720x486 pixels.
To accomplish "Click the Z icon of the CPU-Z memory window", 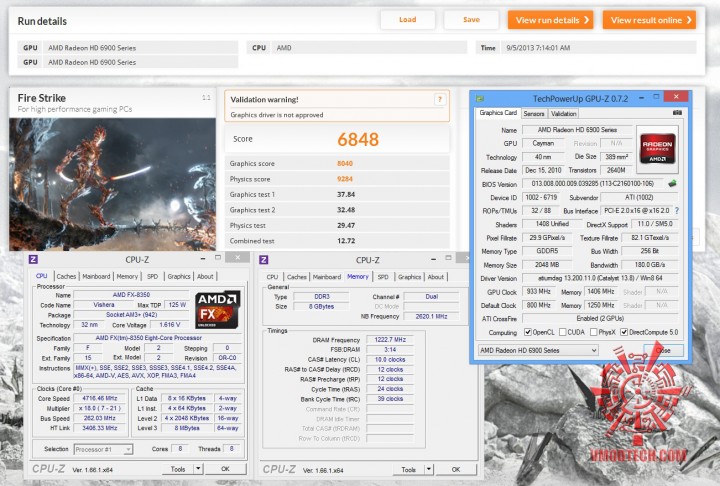I will [264, 260].
